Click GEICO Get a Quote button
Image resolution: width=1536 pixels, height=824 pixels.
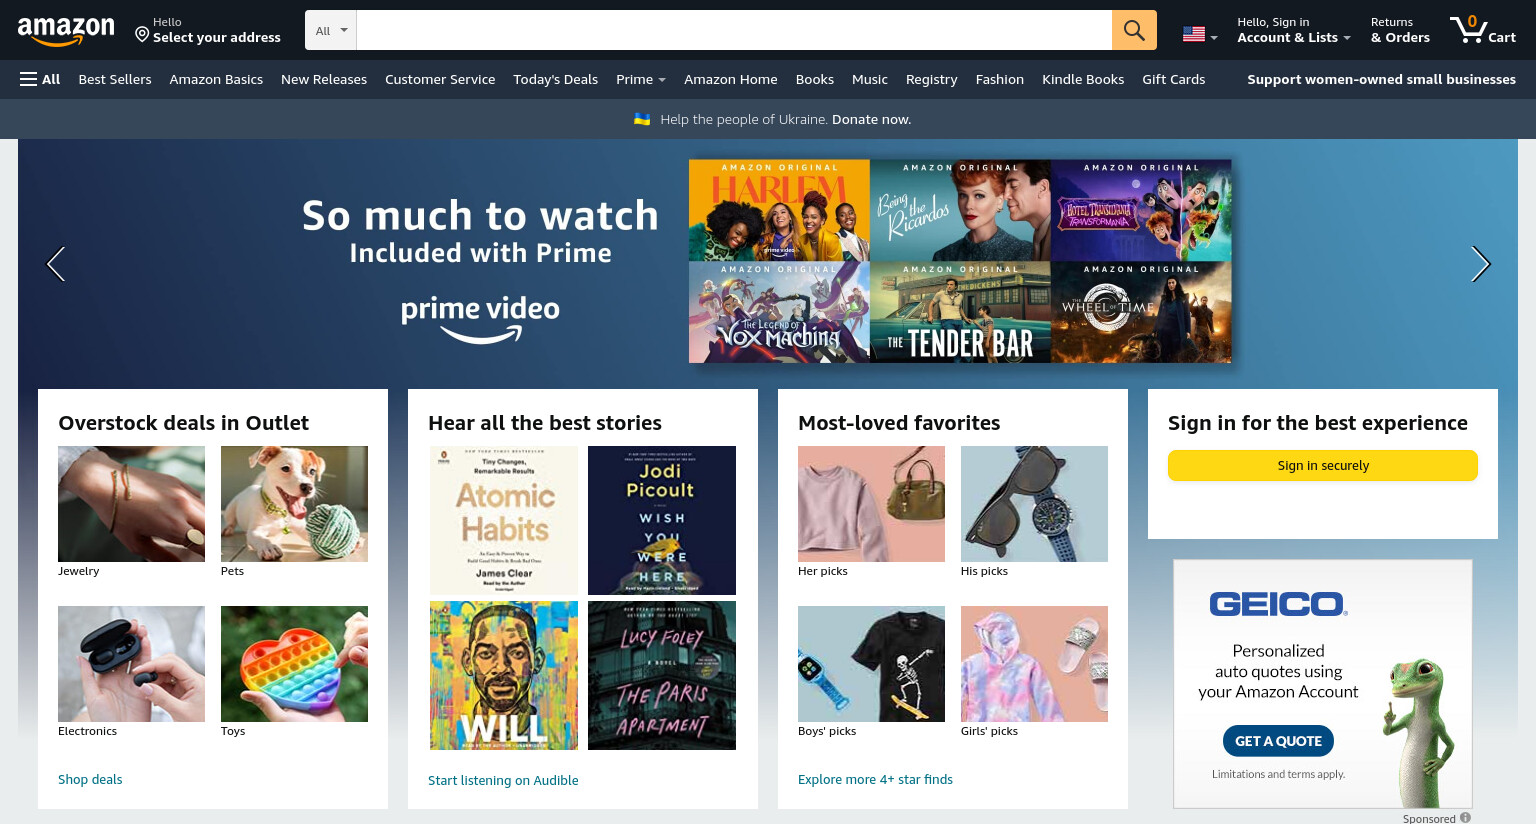tap(1278, 741)
